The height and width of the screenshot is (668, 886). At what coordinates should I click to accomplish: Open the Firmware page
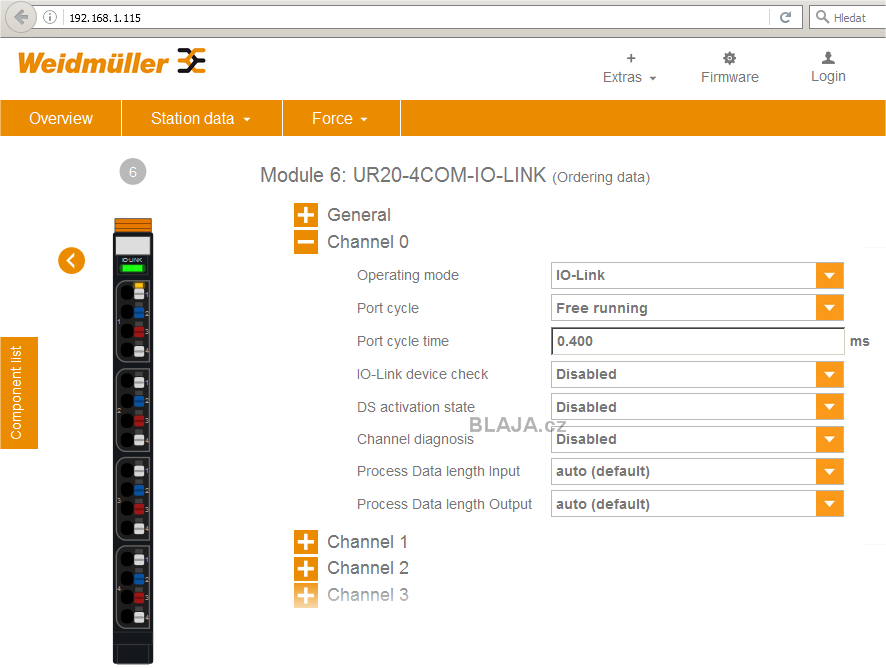[x=729, y=77]
